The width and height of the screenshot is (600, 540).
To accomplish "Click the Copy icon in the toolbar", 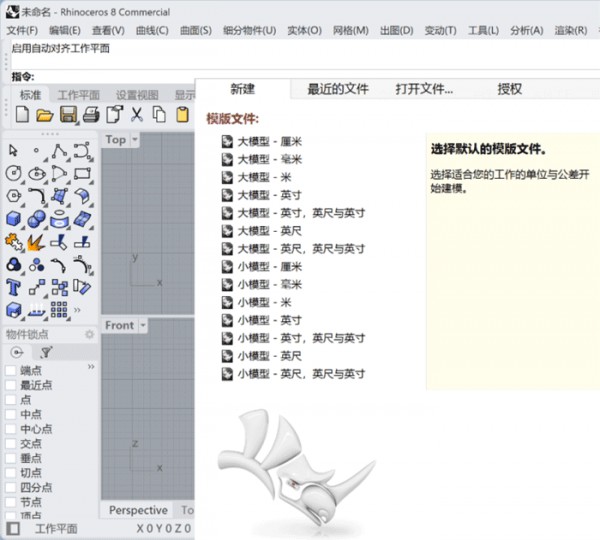I will 159,114.
